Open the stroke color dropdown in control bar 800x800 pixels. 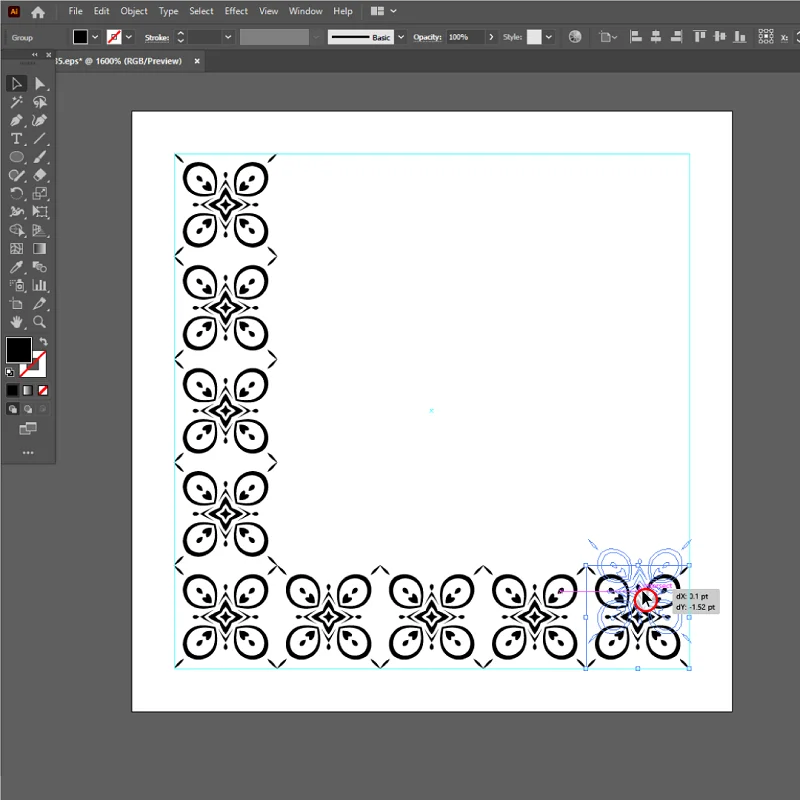(x=129, y=37)
